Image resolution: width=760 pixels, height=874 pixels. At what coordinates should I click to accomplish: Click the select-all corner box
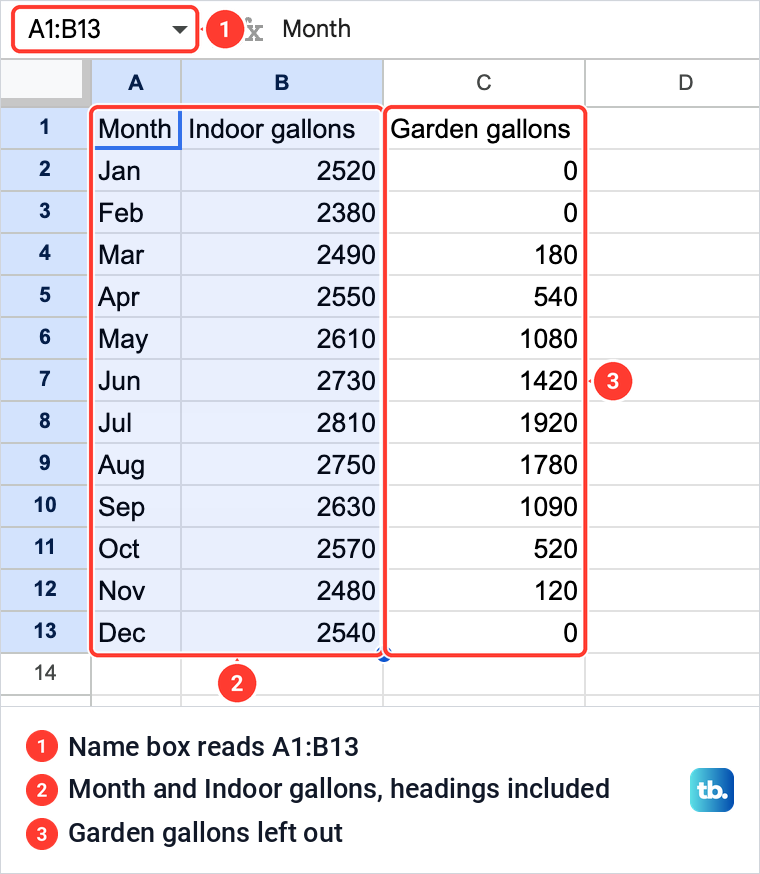[42, 82]
